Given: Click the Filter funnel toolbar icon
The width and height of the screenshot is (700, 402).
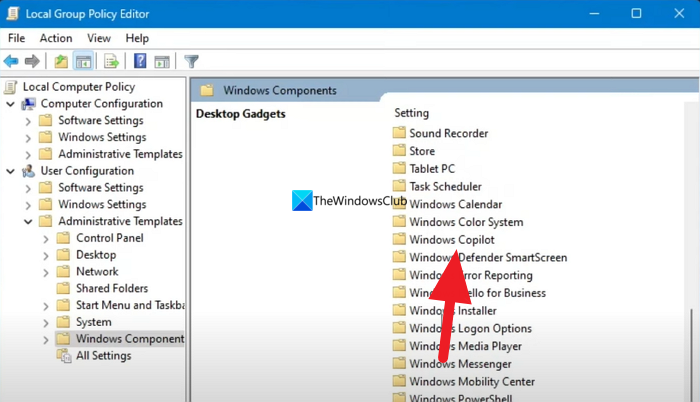Looking at the screenshot, I should (x=192, y=61).
